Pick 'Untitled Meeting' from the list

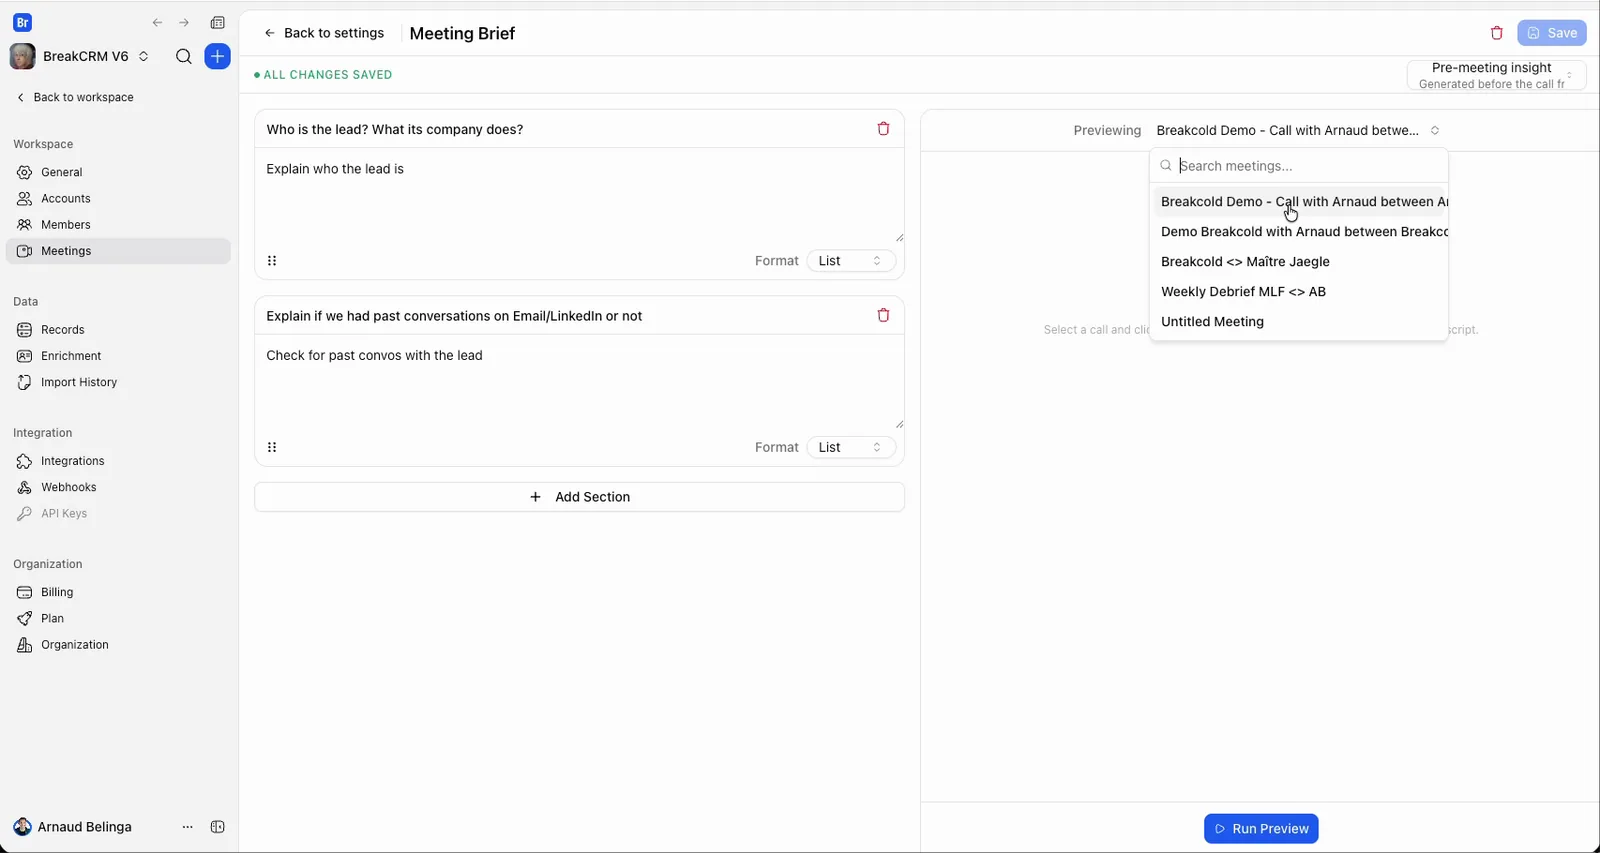point(1299,322)
